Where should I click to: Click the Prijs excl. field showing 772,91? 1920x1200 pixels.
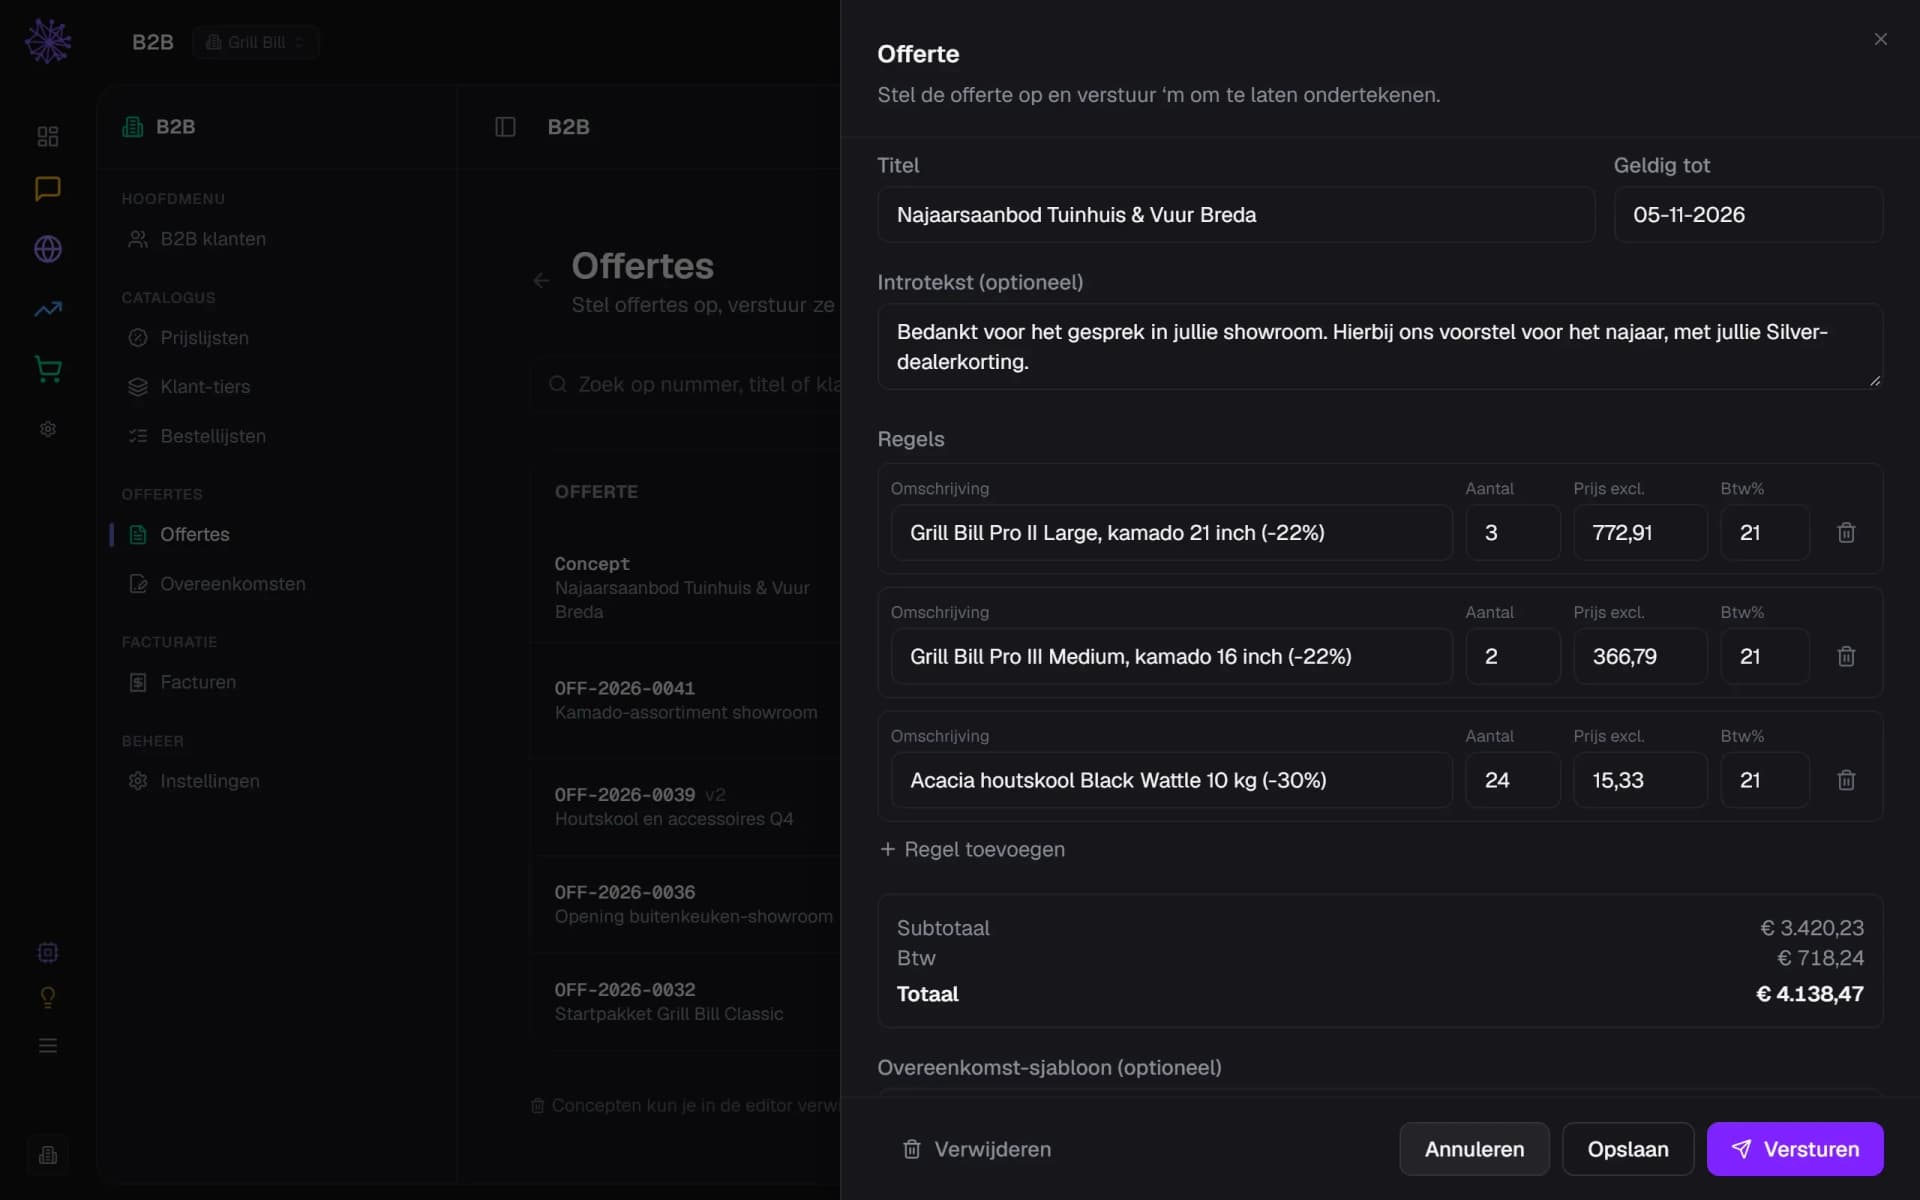tap(1640, 533)
